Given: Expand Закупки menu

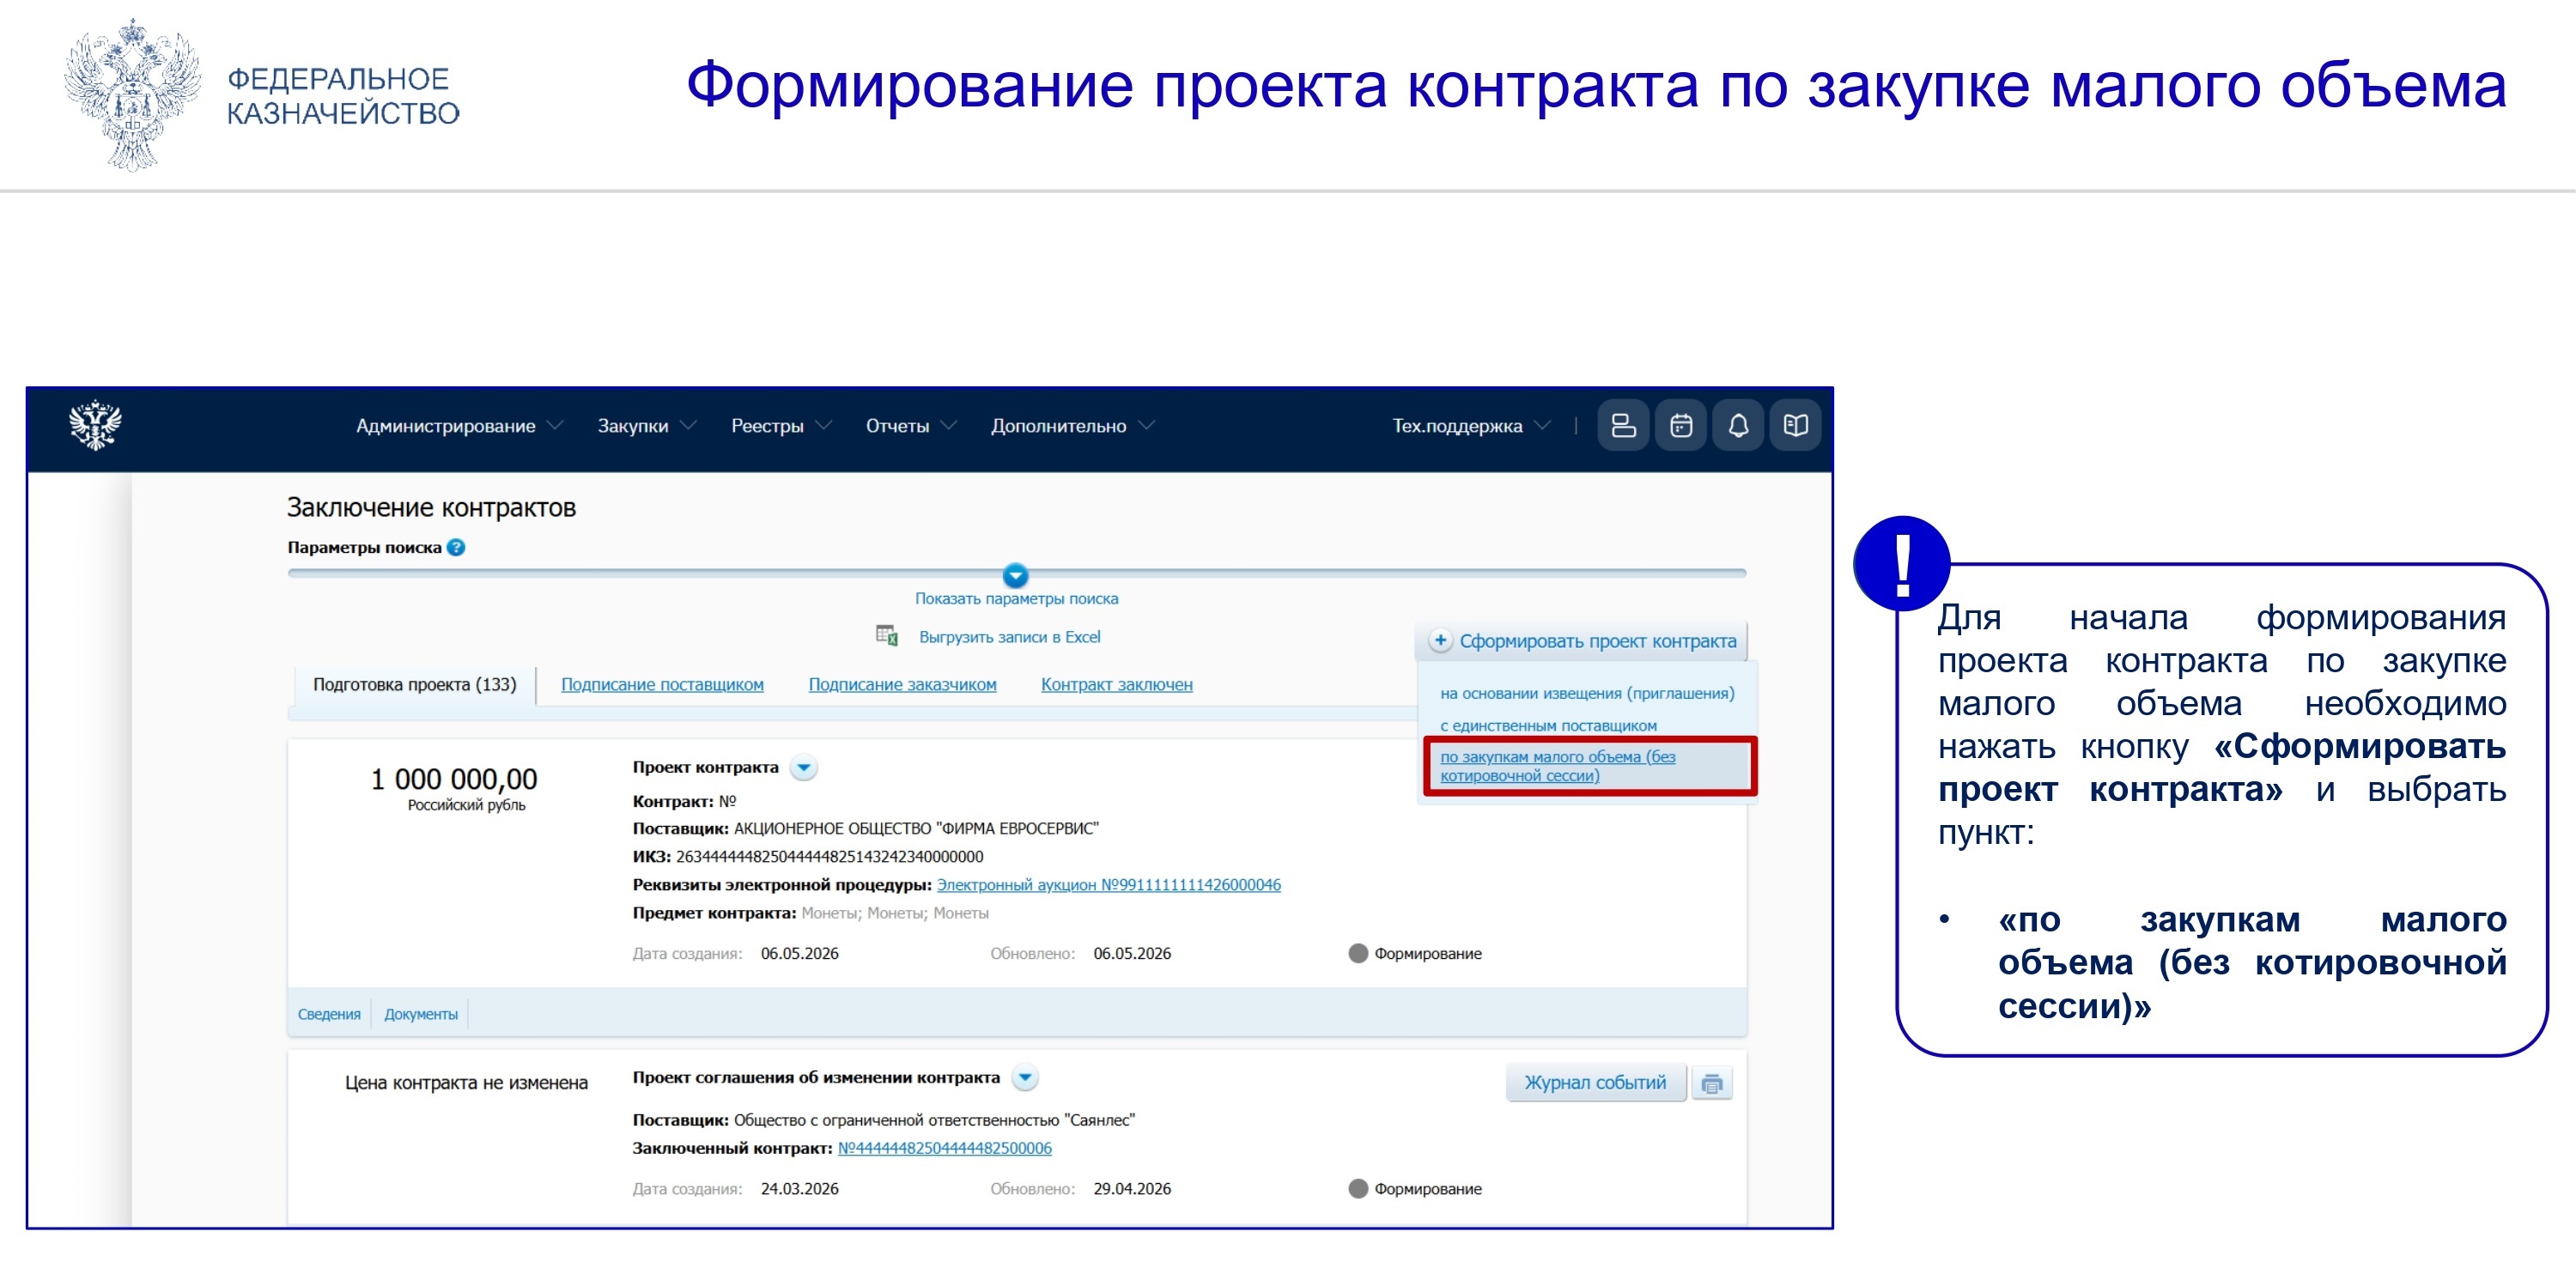Looking at the screenshot, I should tap(646, 426).
